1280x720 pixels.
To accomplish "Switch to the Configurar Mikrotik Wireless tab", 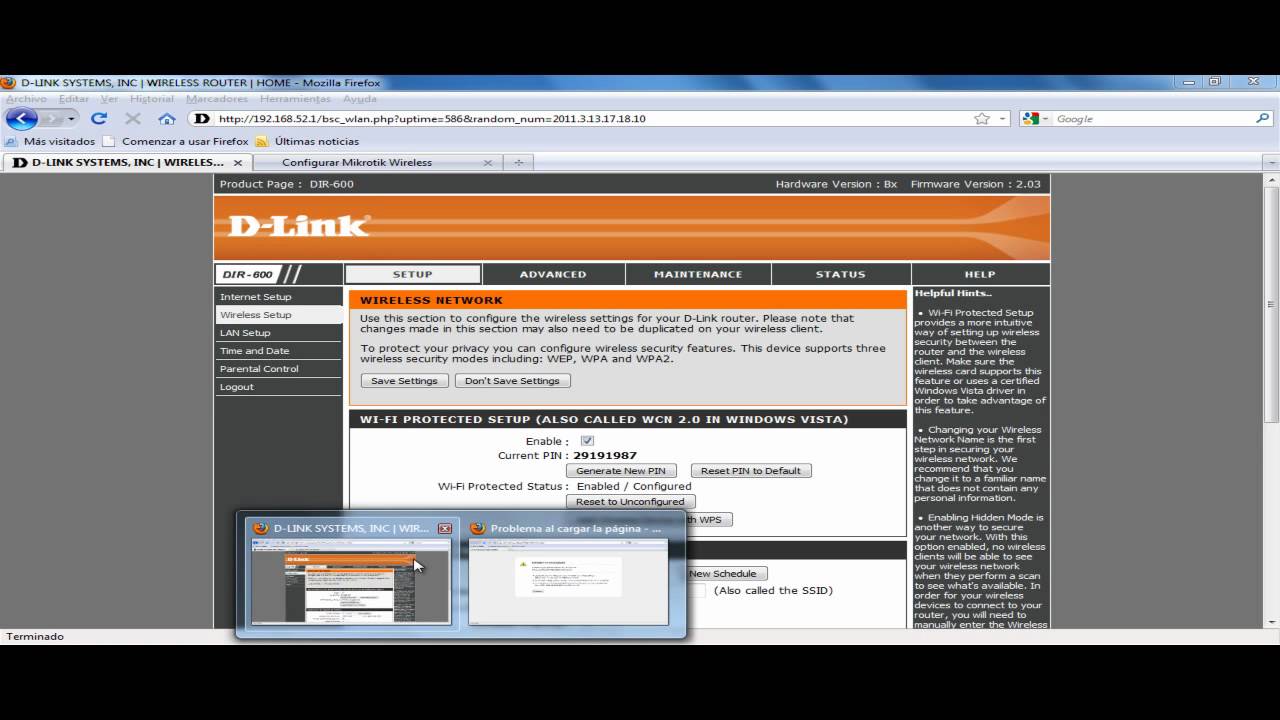I will (x=357, y=162).
